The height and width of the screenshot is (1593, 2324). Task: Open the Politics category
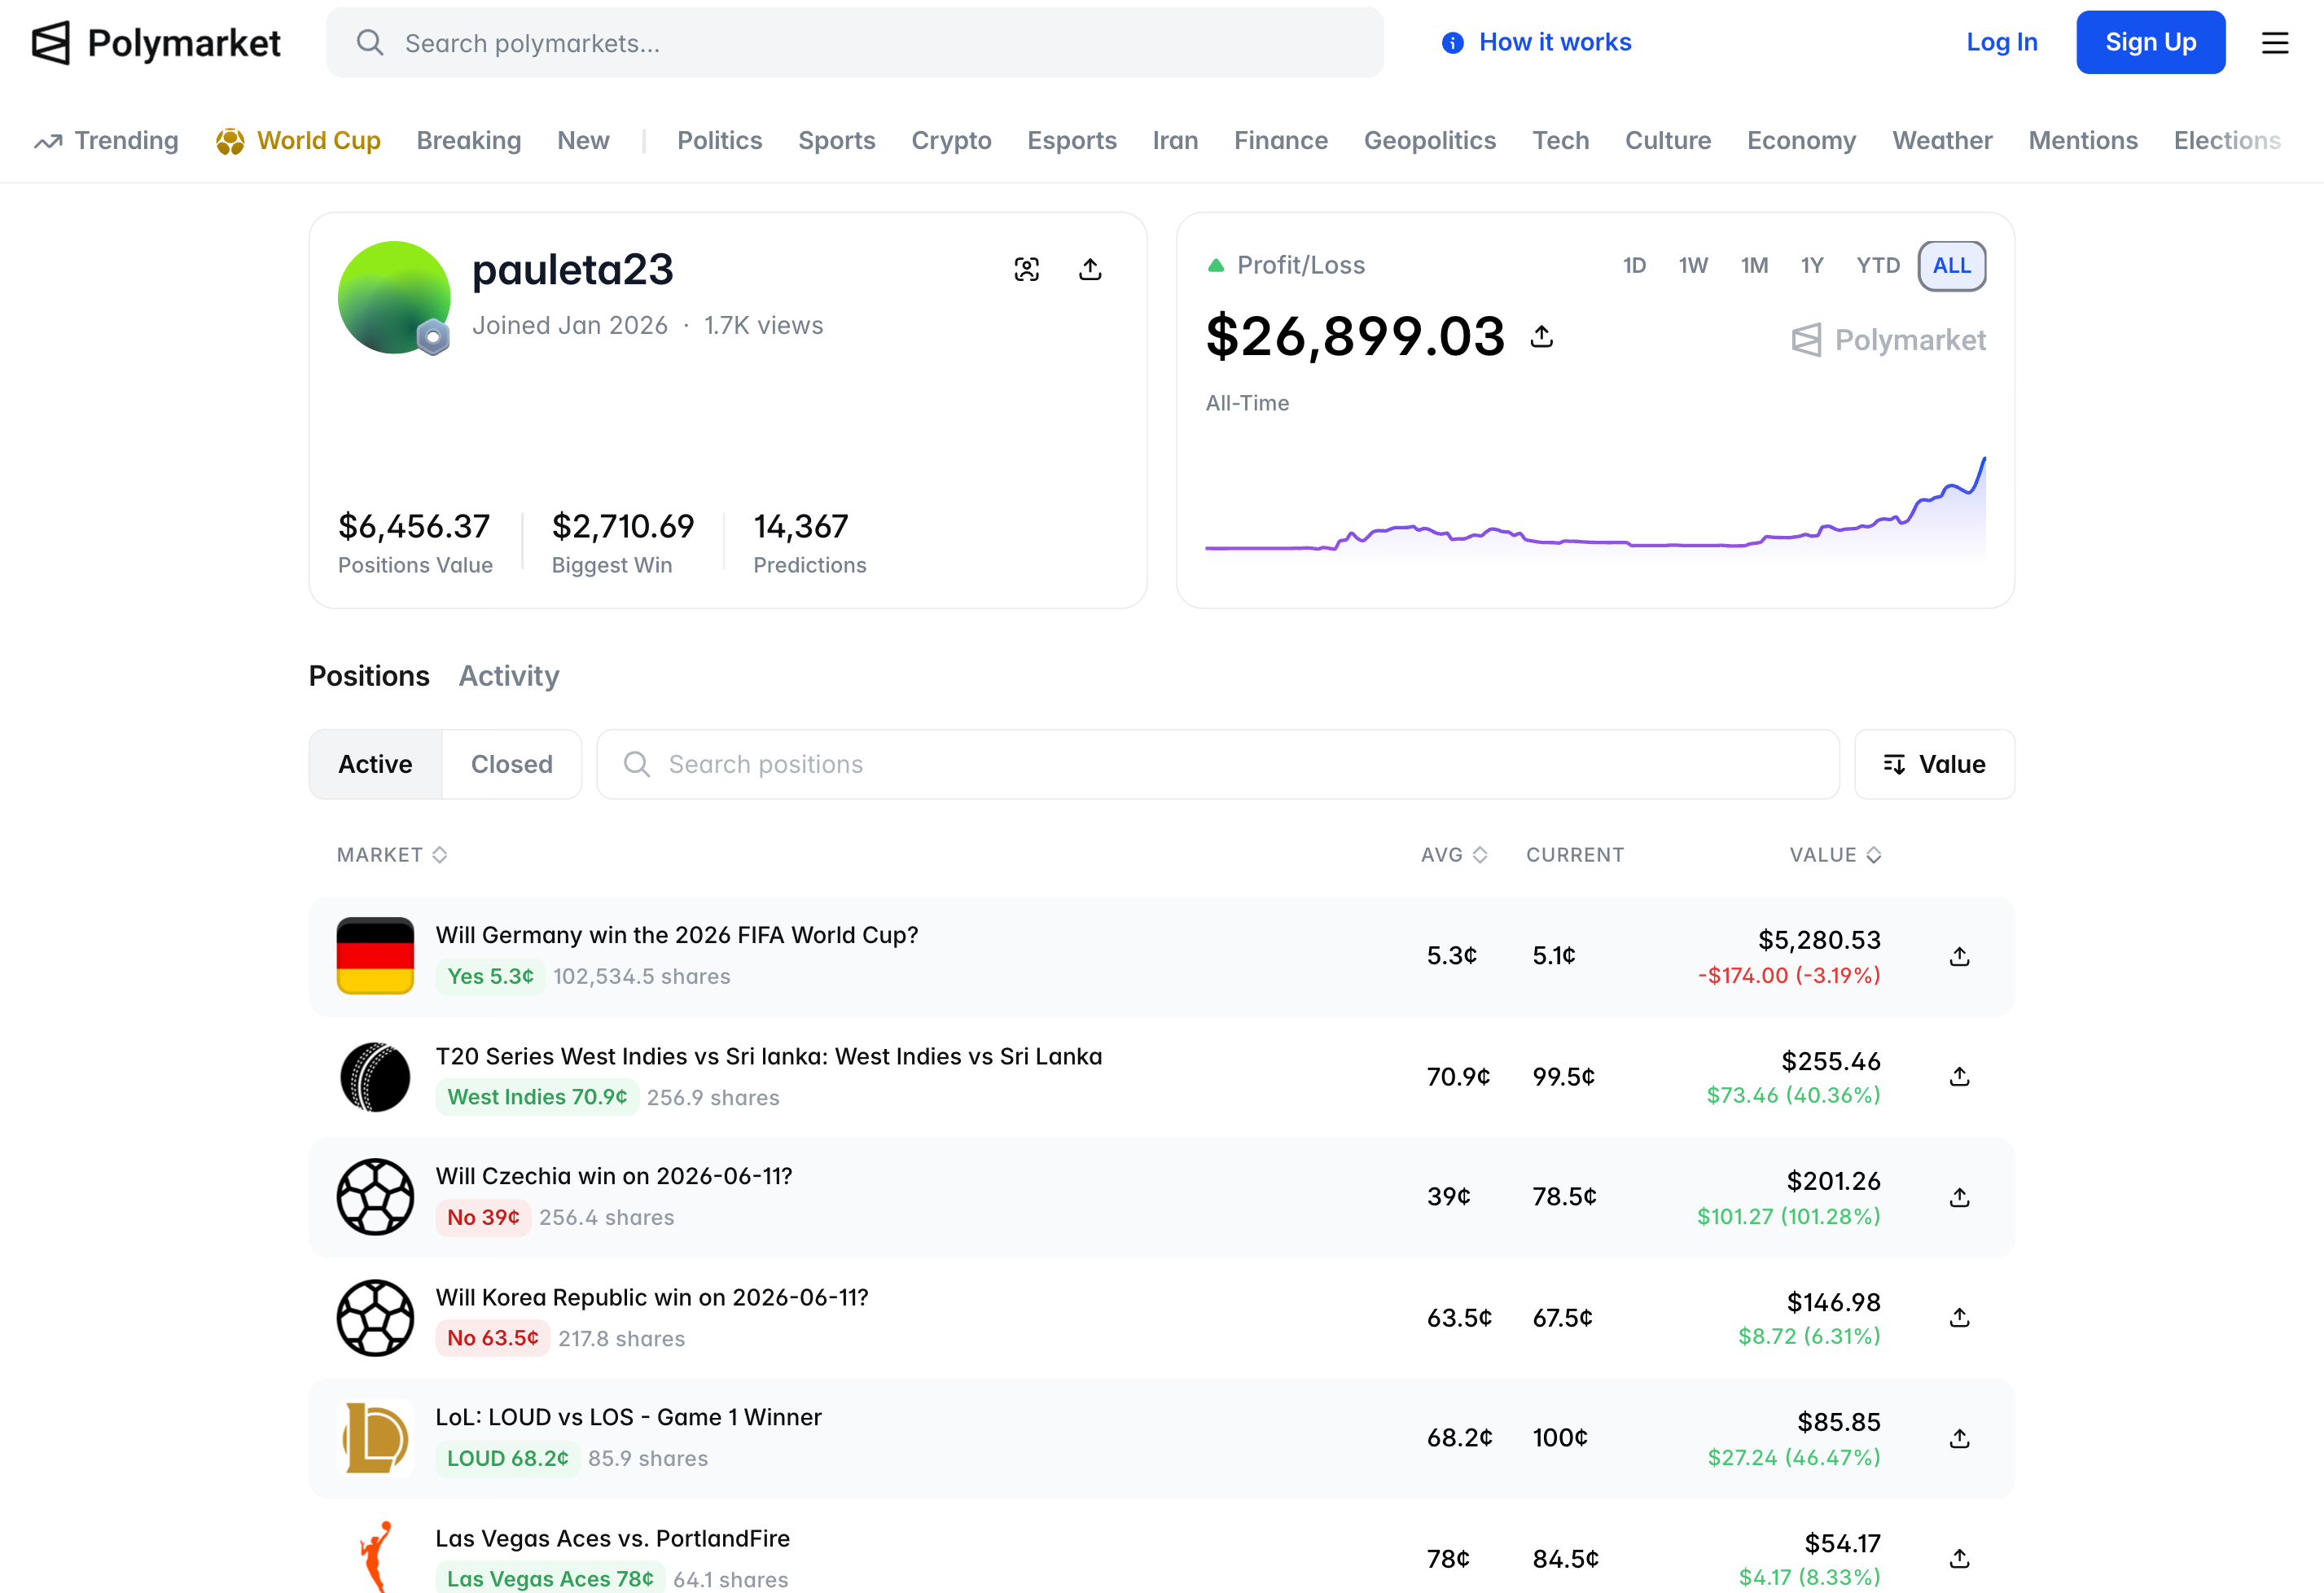pos(720,141)
